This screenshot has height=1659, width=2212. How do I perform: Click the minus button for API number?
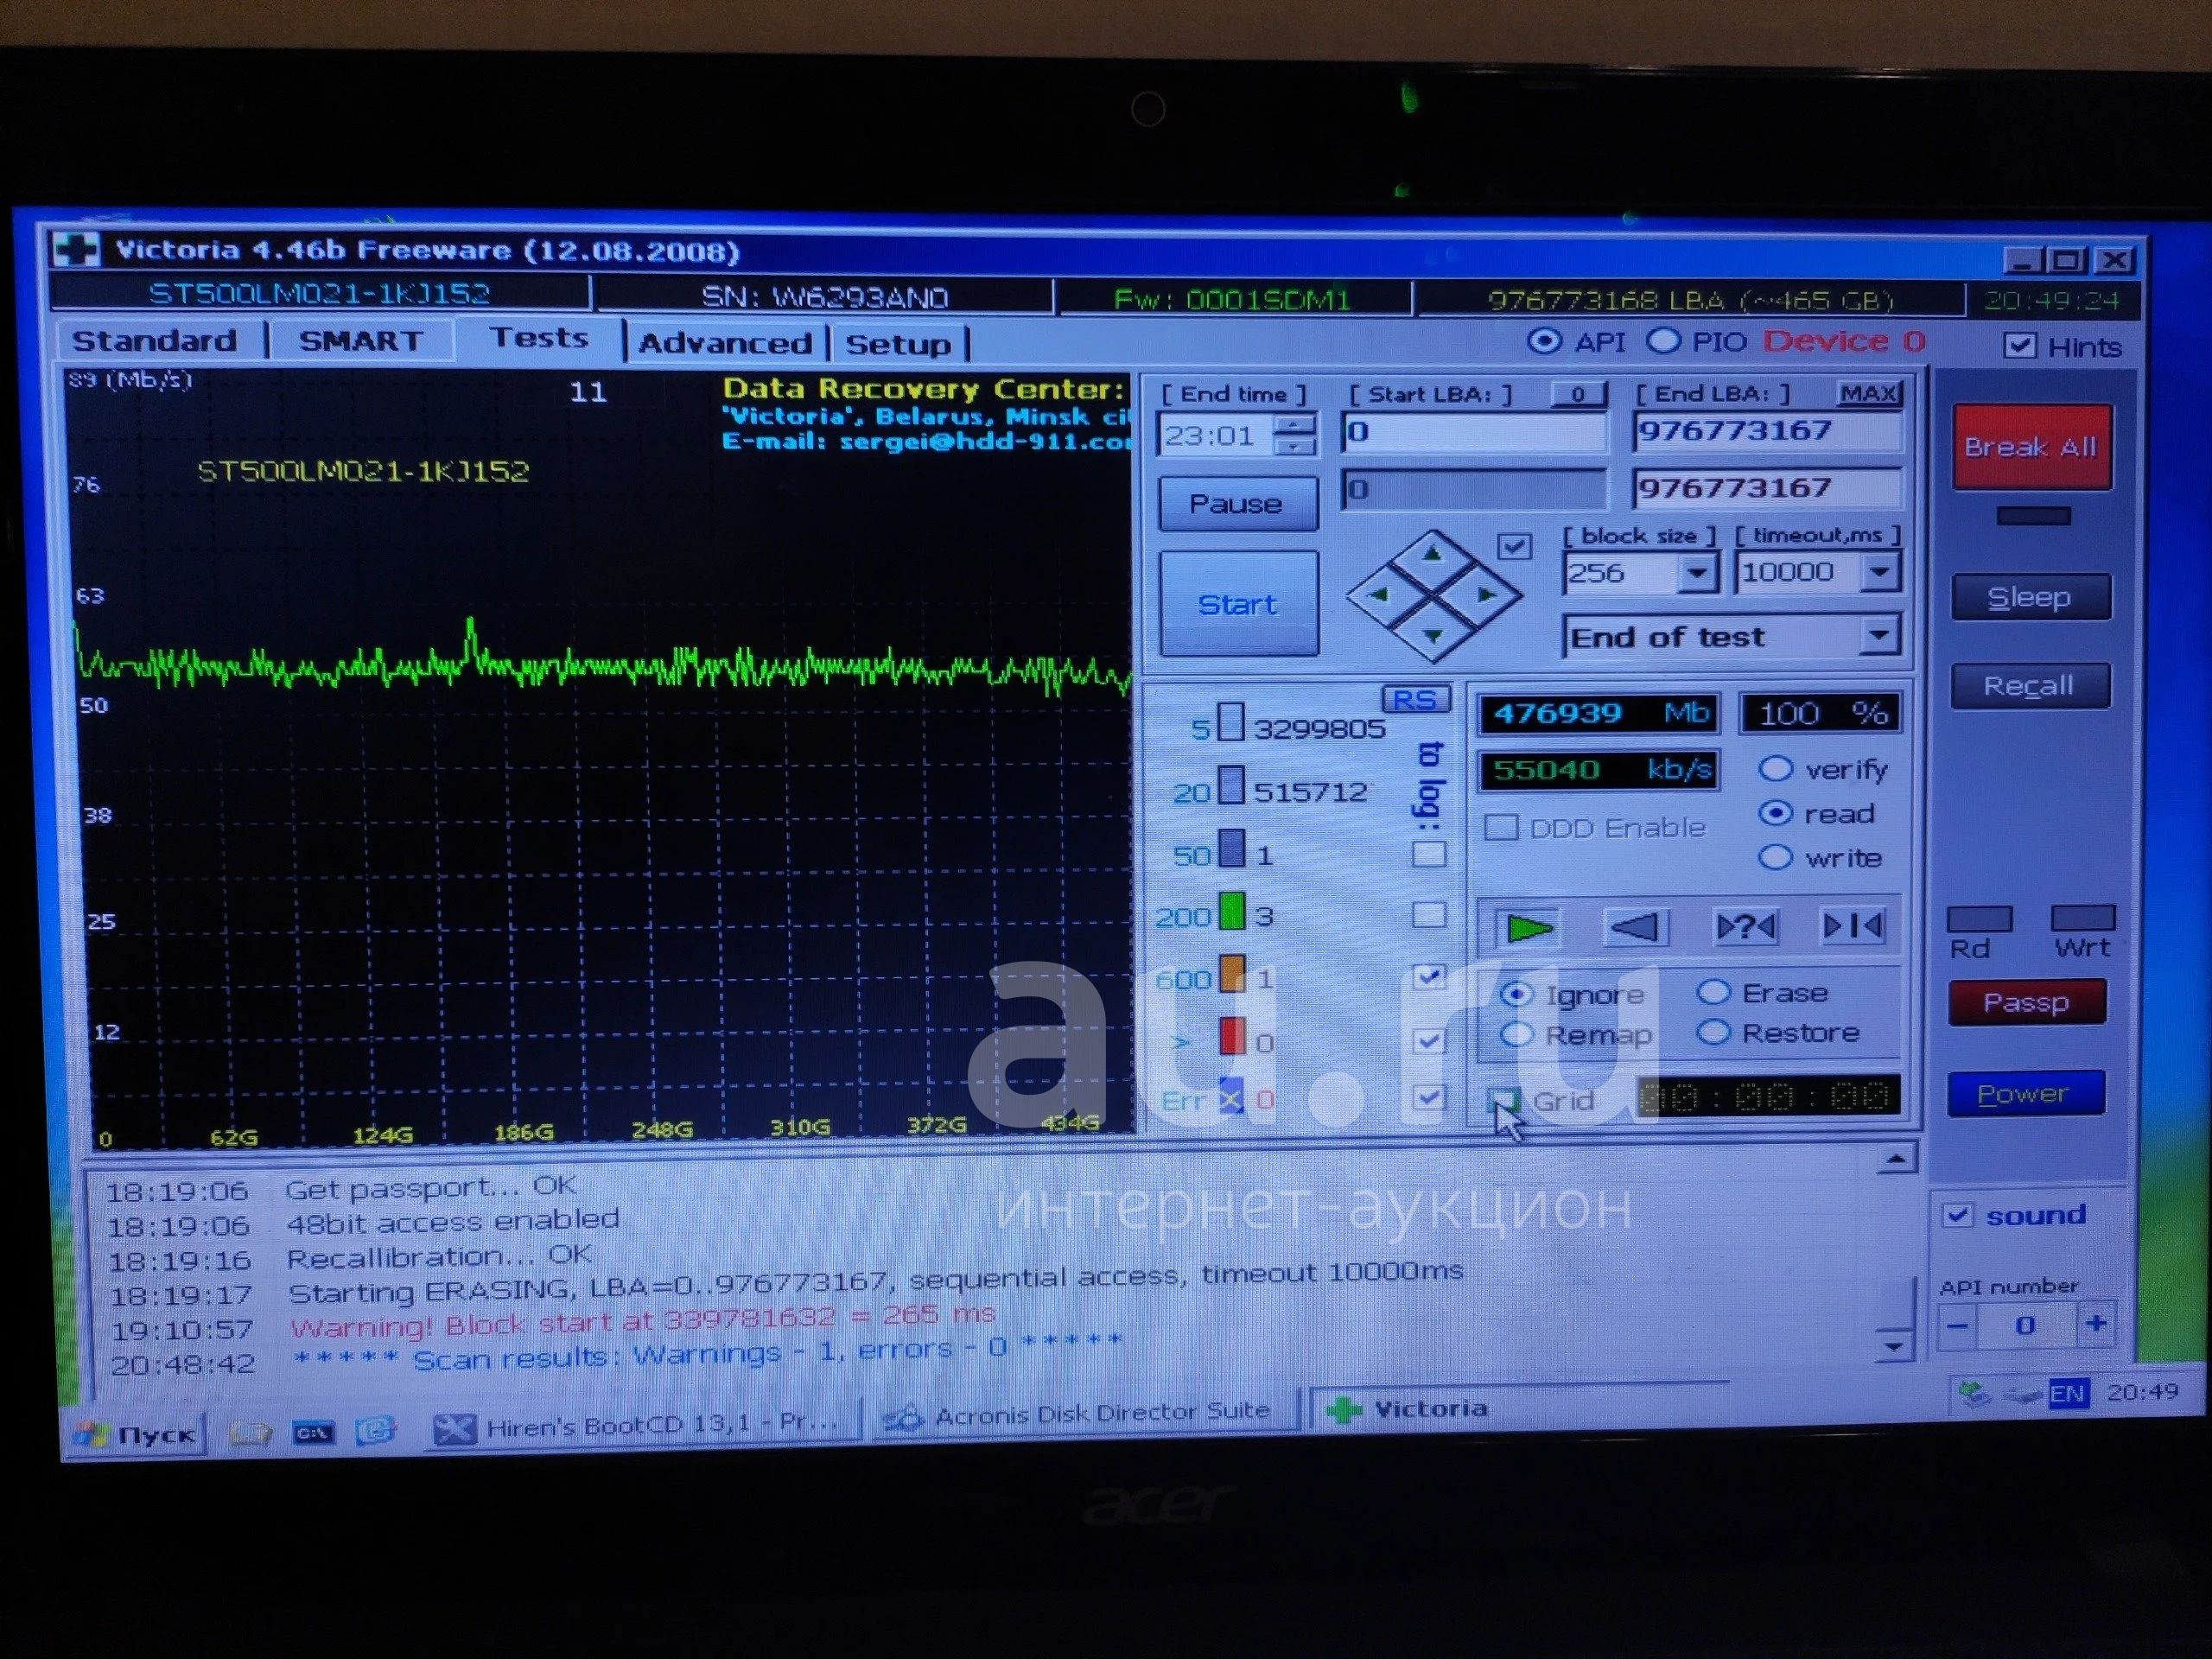pos(1958,1326)
